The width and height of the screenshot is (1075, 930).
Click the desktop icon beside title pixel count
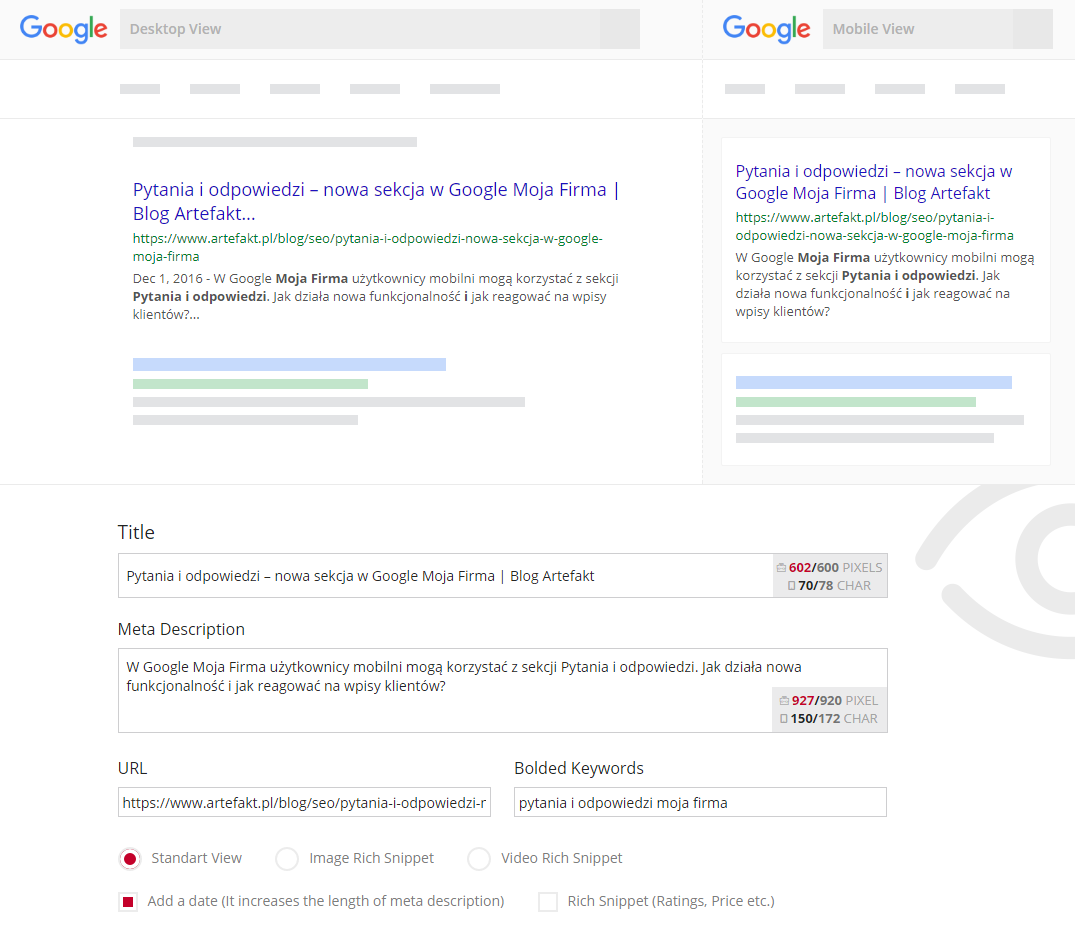tap(781, 568)
